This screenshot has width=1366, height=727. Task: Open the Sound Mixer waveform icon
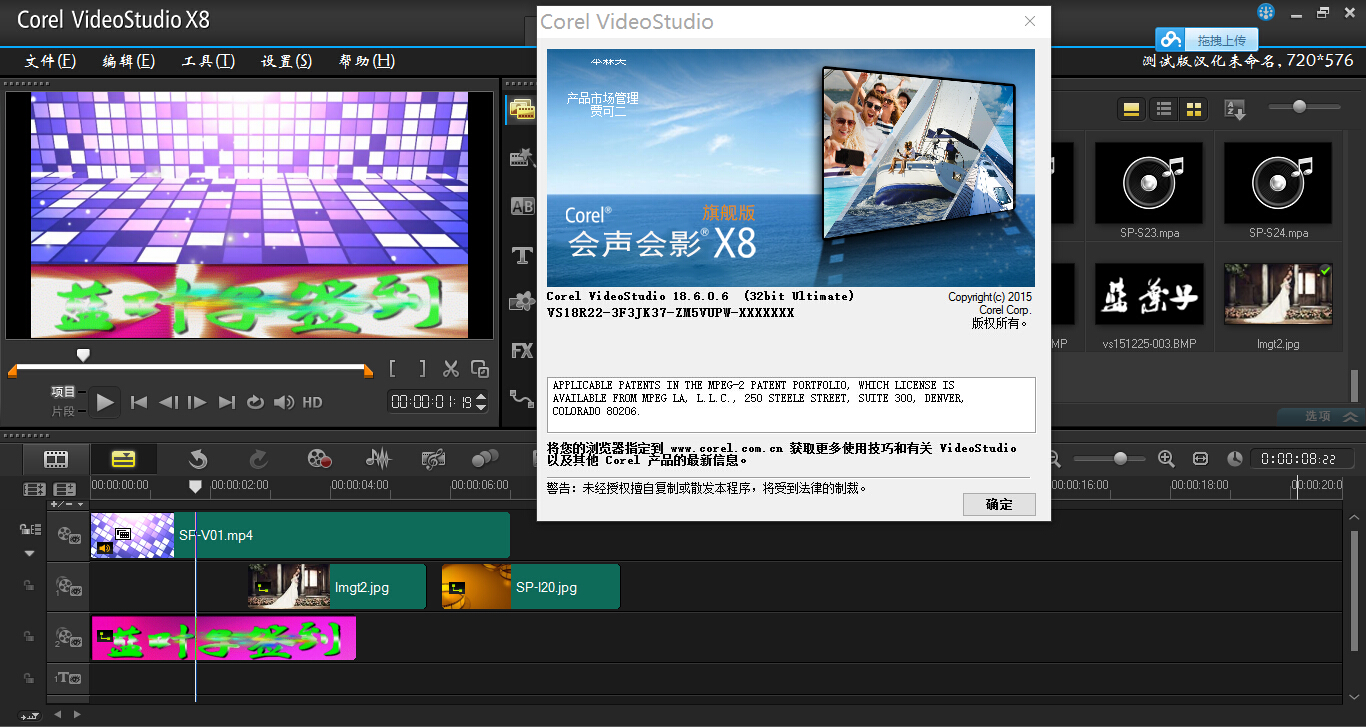click(377, 458)
